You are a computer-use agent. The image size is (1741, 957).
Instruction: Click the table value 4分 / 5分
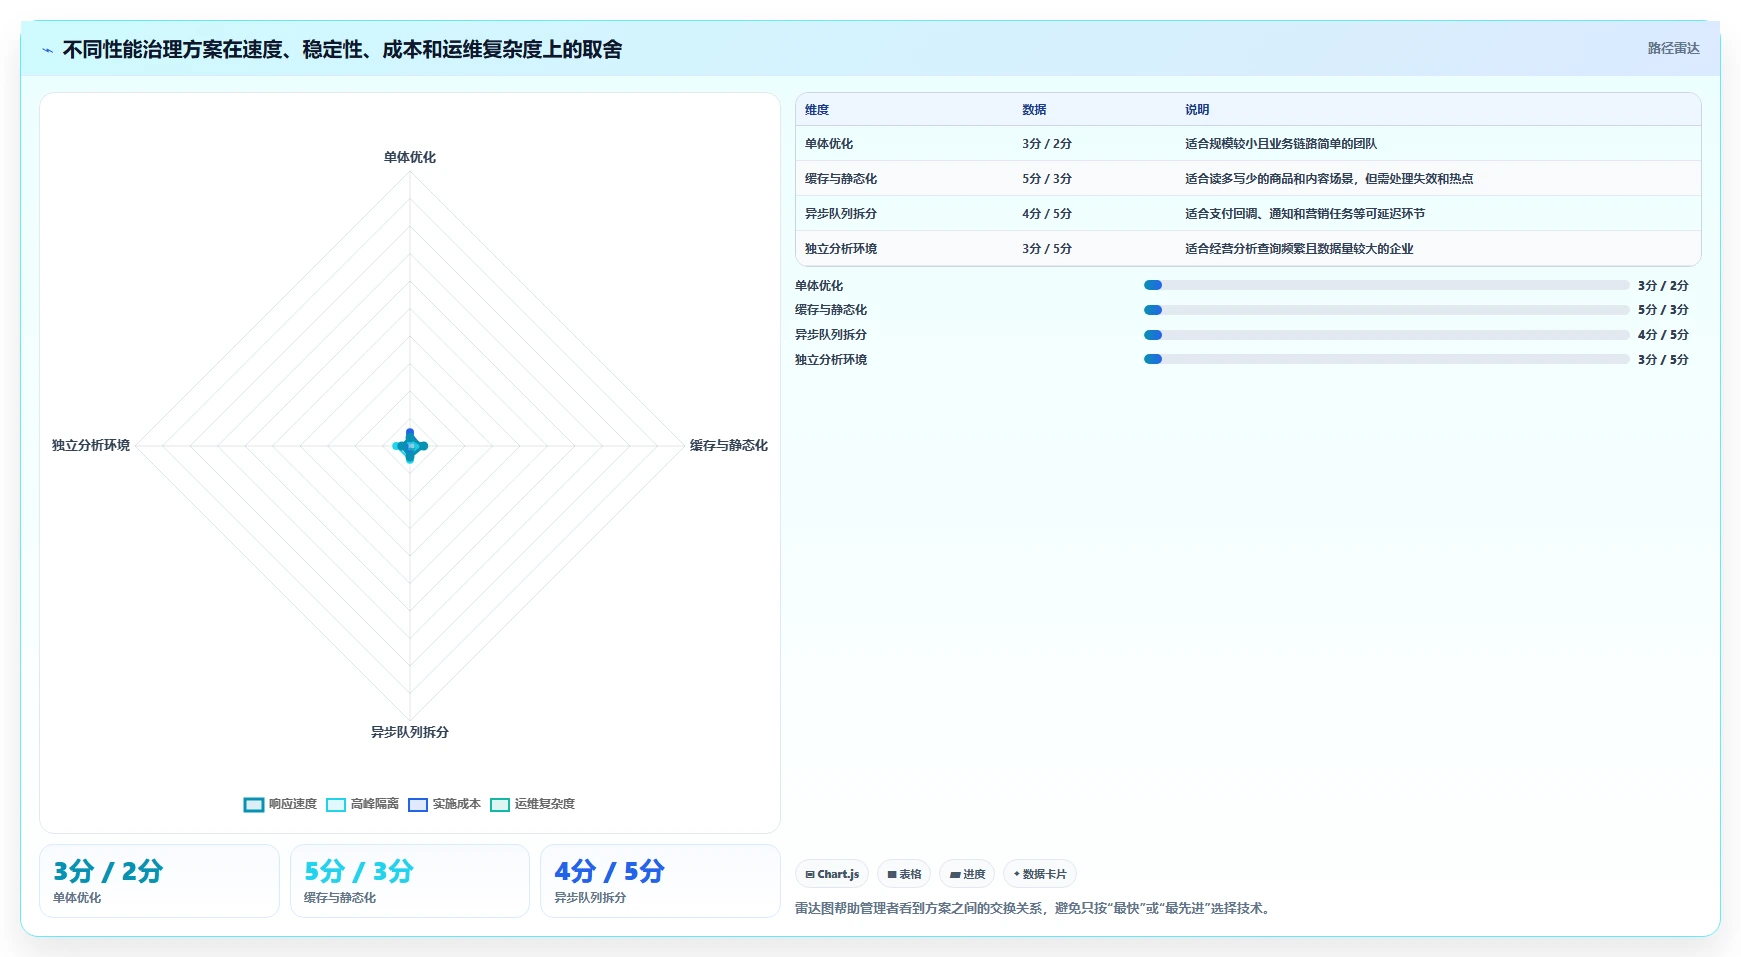tap(1047, 214)
